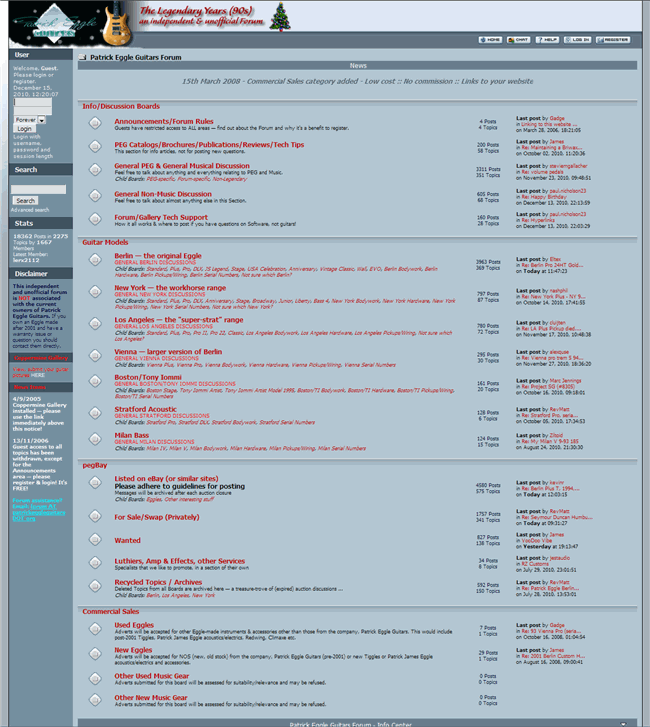
Task: Click Patrick Eggle Guitars Forum breadcrumb
Action: pyautogui.click(x=135, y=57)
